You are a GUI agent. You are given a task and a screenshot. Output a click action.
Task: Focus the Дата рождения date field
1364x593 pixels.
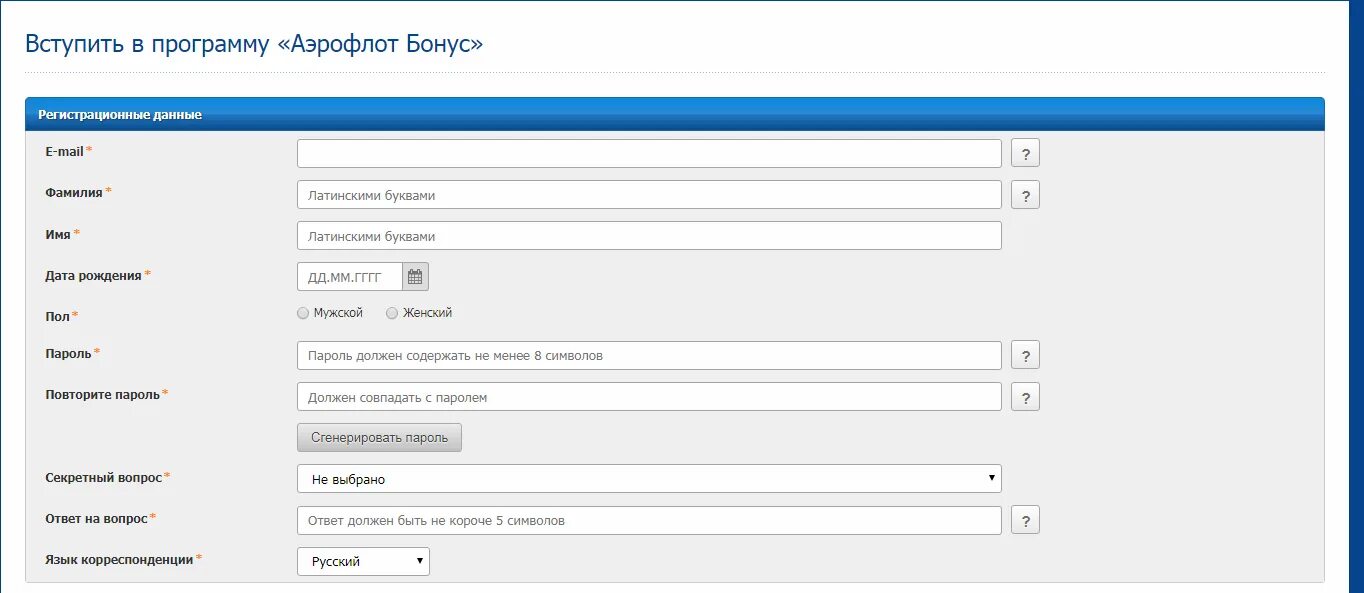click(350, 277)
